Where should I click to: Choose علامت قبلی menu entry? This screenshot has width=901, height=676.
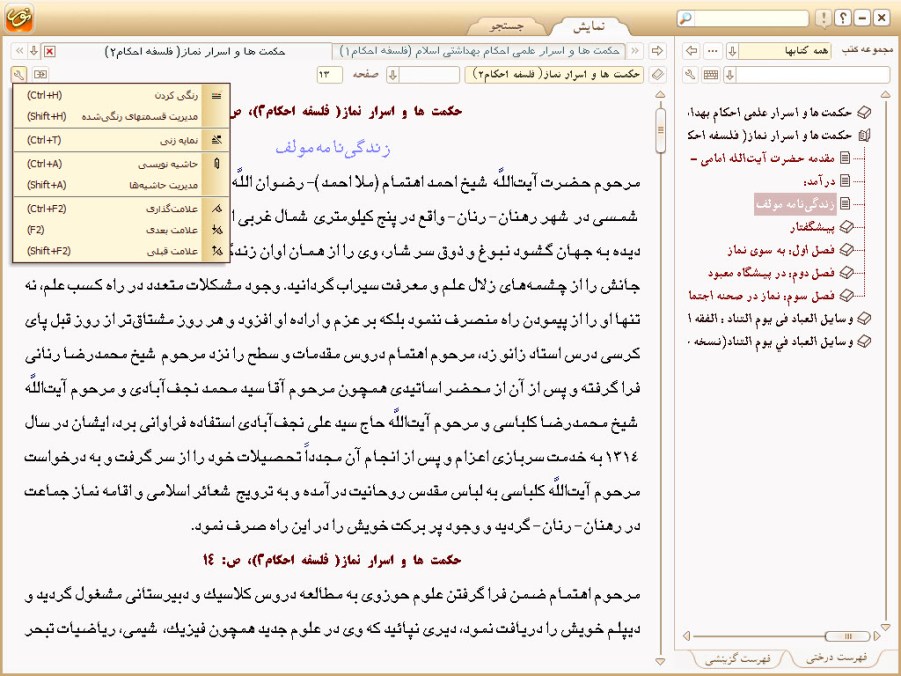[121, 251]
